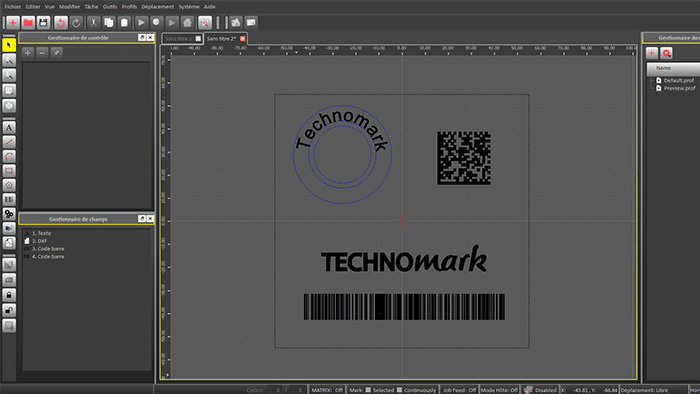Start marking with the first play icon

click(x=141, y=22)
